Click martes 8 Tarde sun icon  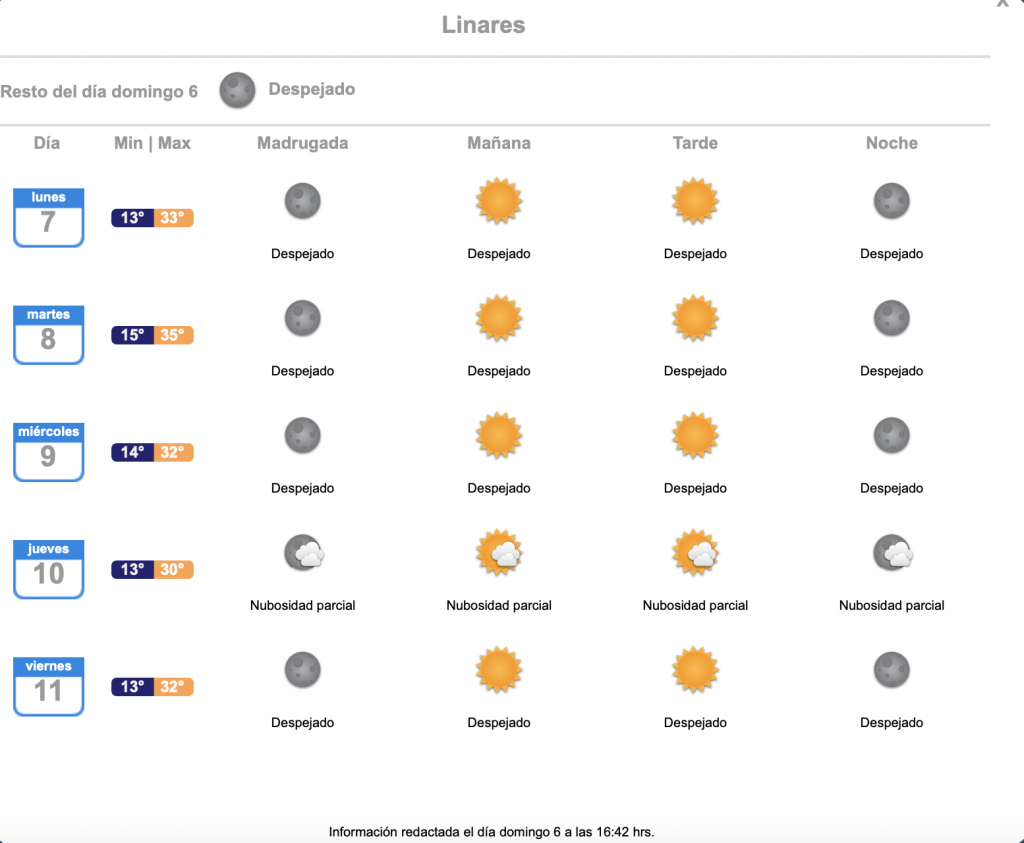tap(695, 318)
